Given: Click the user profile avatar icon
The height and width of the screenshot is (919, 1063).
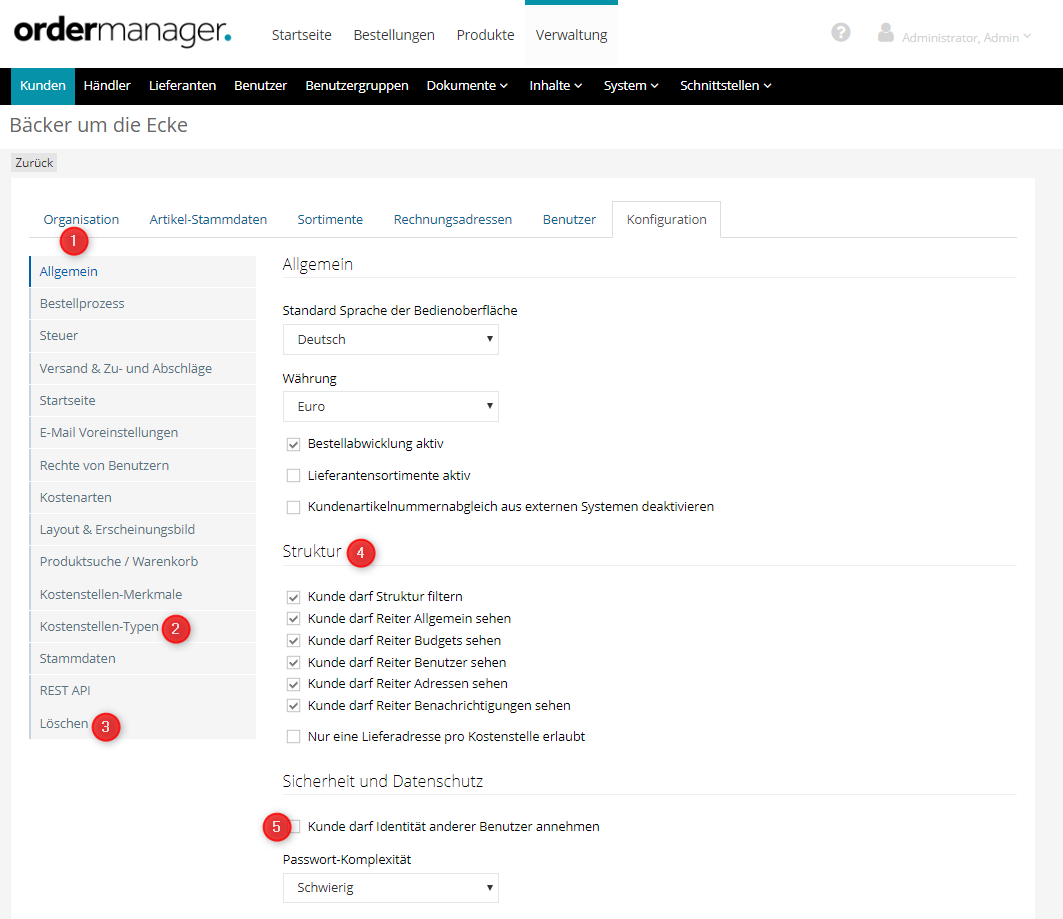Looking at the screenshot, I should (x=885, y=33).
